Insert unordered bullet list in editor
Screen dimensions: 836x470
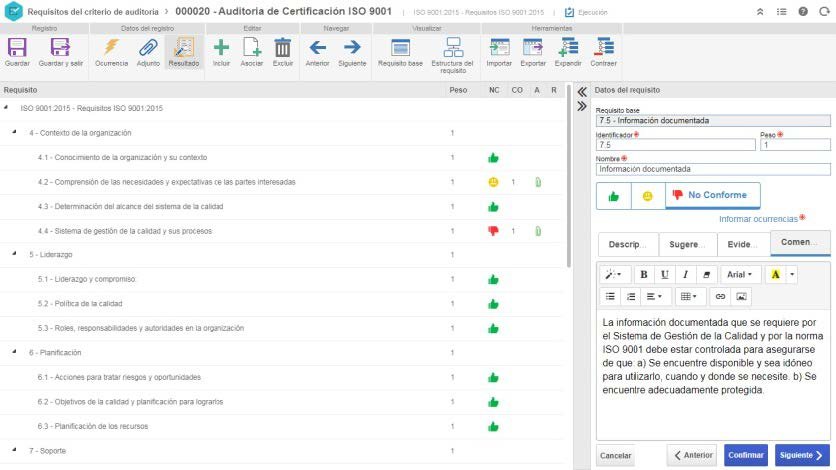(x=610, y=297)
